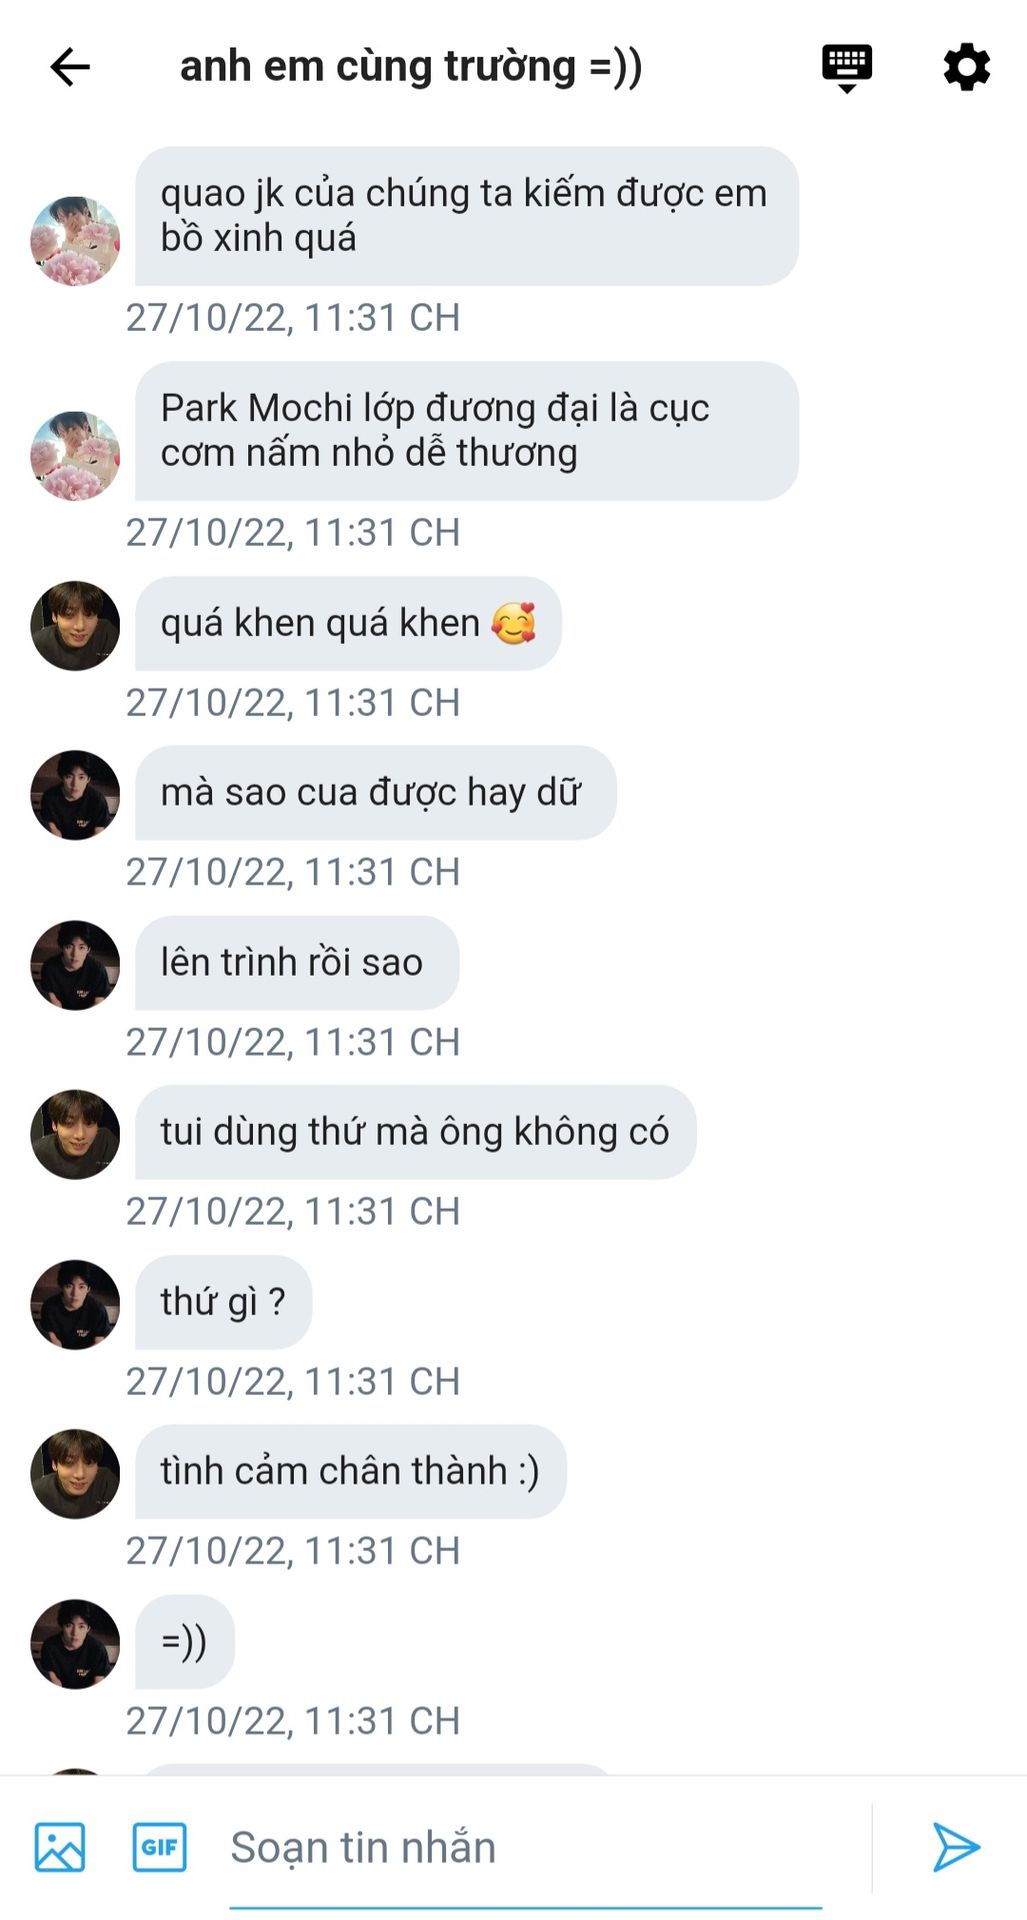The image size is (1027, 1920).
Task: Tap conversation title 'anh em cùng trường =))'
Action: coord(411,67)
